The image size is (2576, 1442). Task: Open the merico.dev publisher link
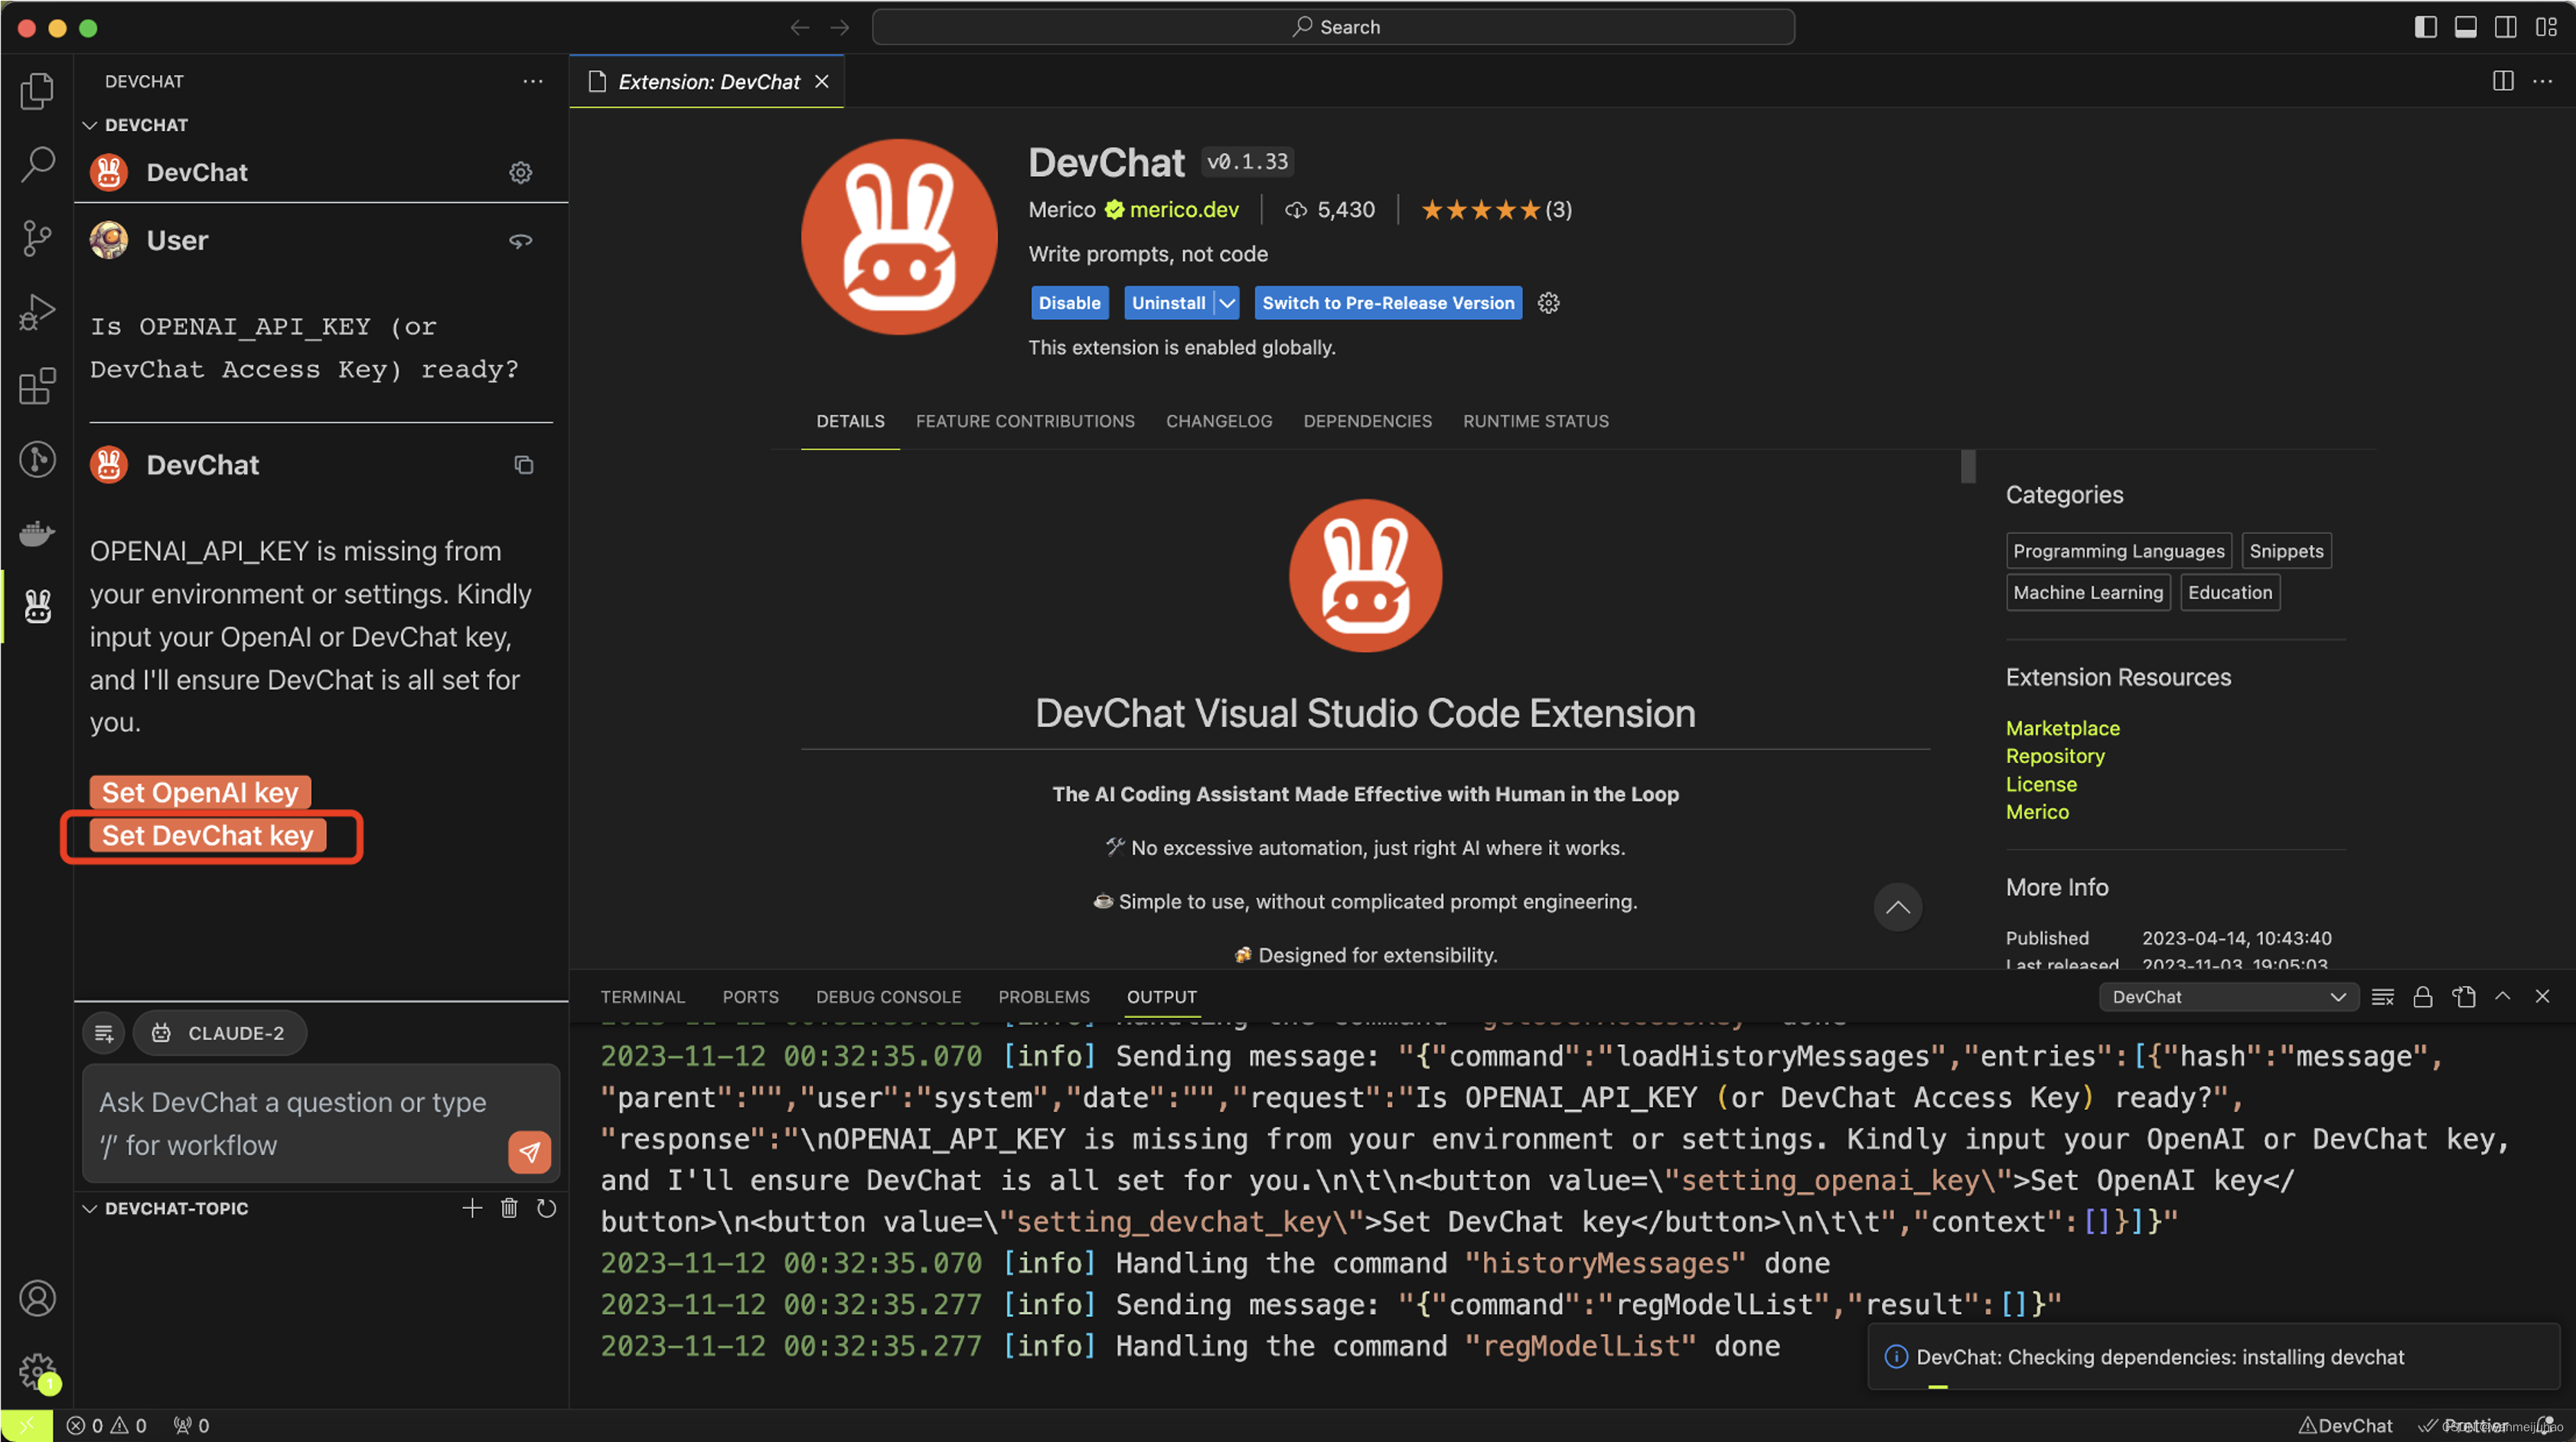(x=1183, y=210)
